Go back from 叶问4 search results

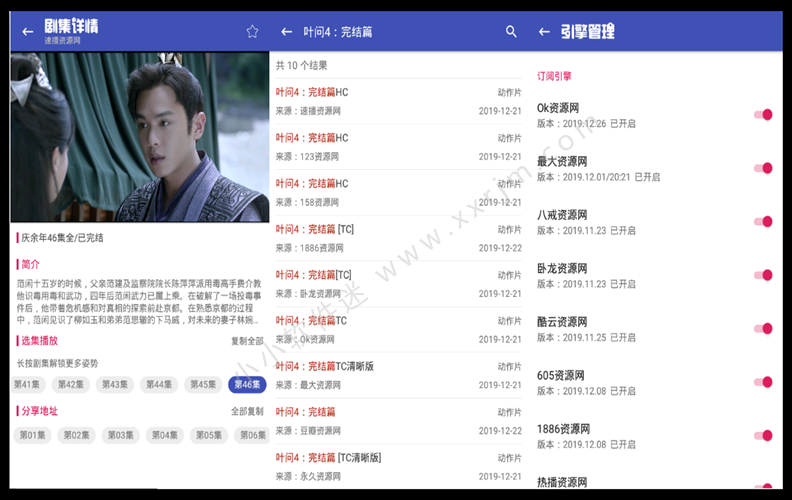(x=287, y=32)
